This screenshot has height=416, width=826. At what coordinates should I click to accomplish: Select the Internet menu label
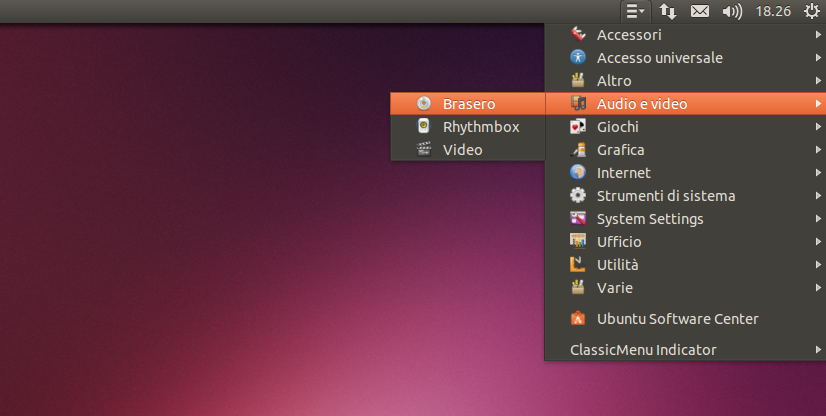click(x=624, y=173)
